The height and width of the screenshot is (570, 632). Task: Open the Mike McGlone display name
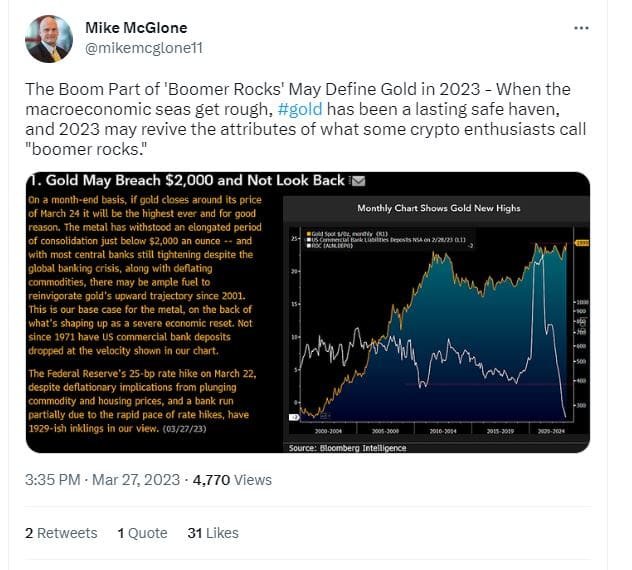click(x=136, y=27)
